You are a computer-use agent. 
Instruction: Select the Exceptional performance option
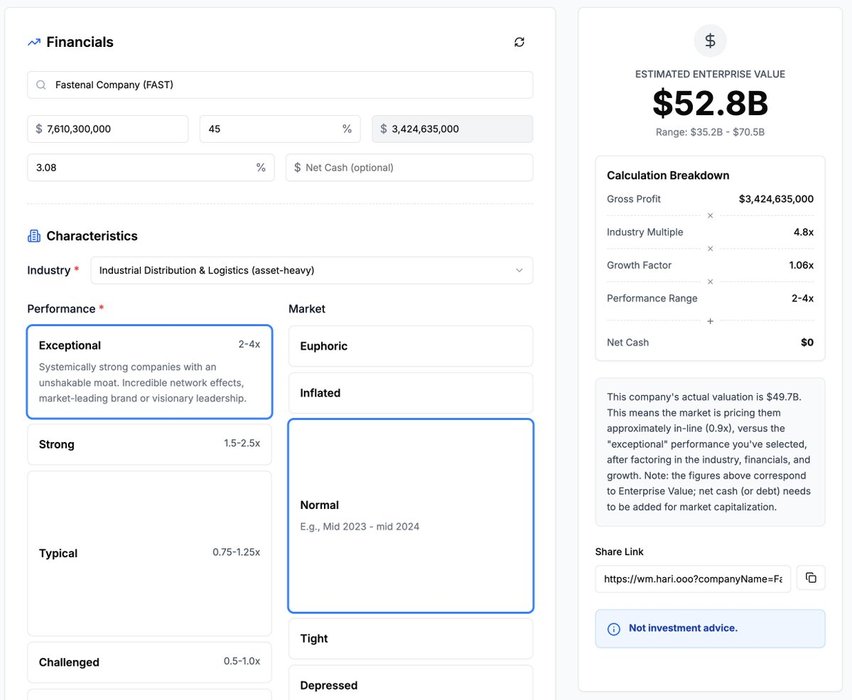click(x=149, y=372)
